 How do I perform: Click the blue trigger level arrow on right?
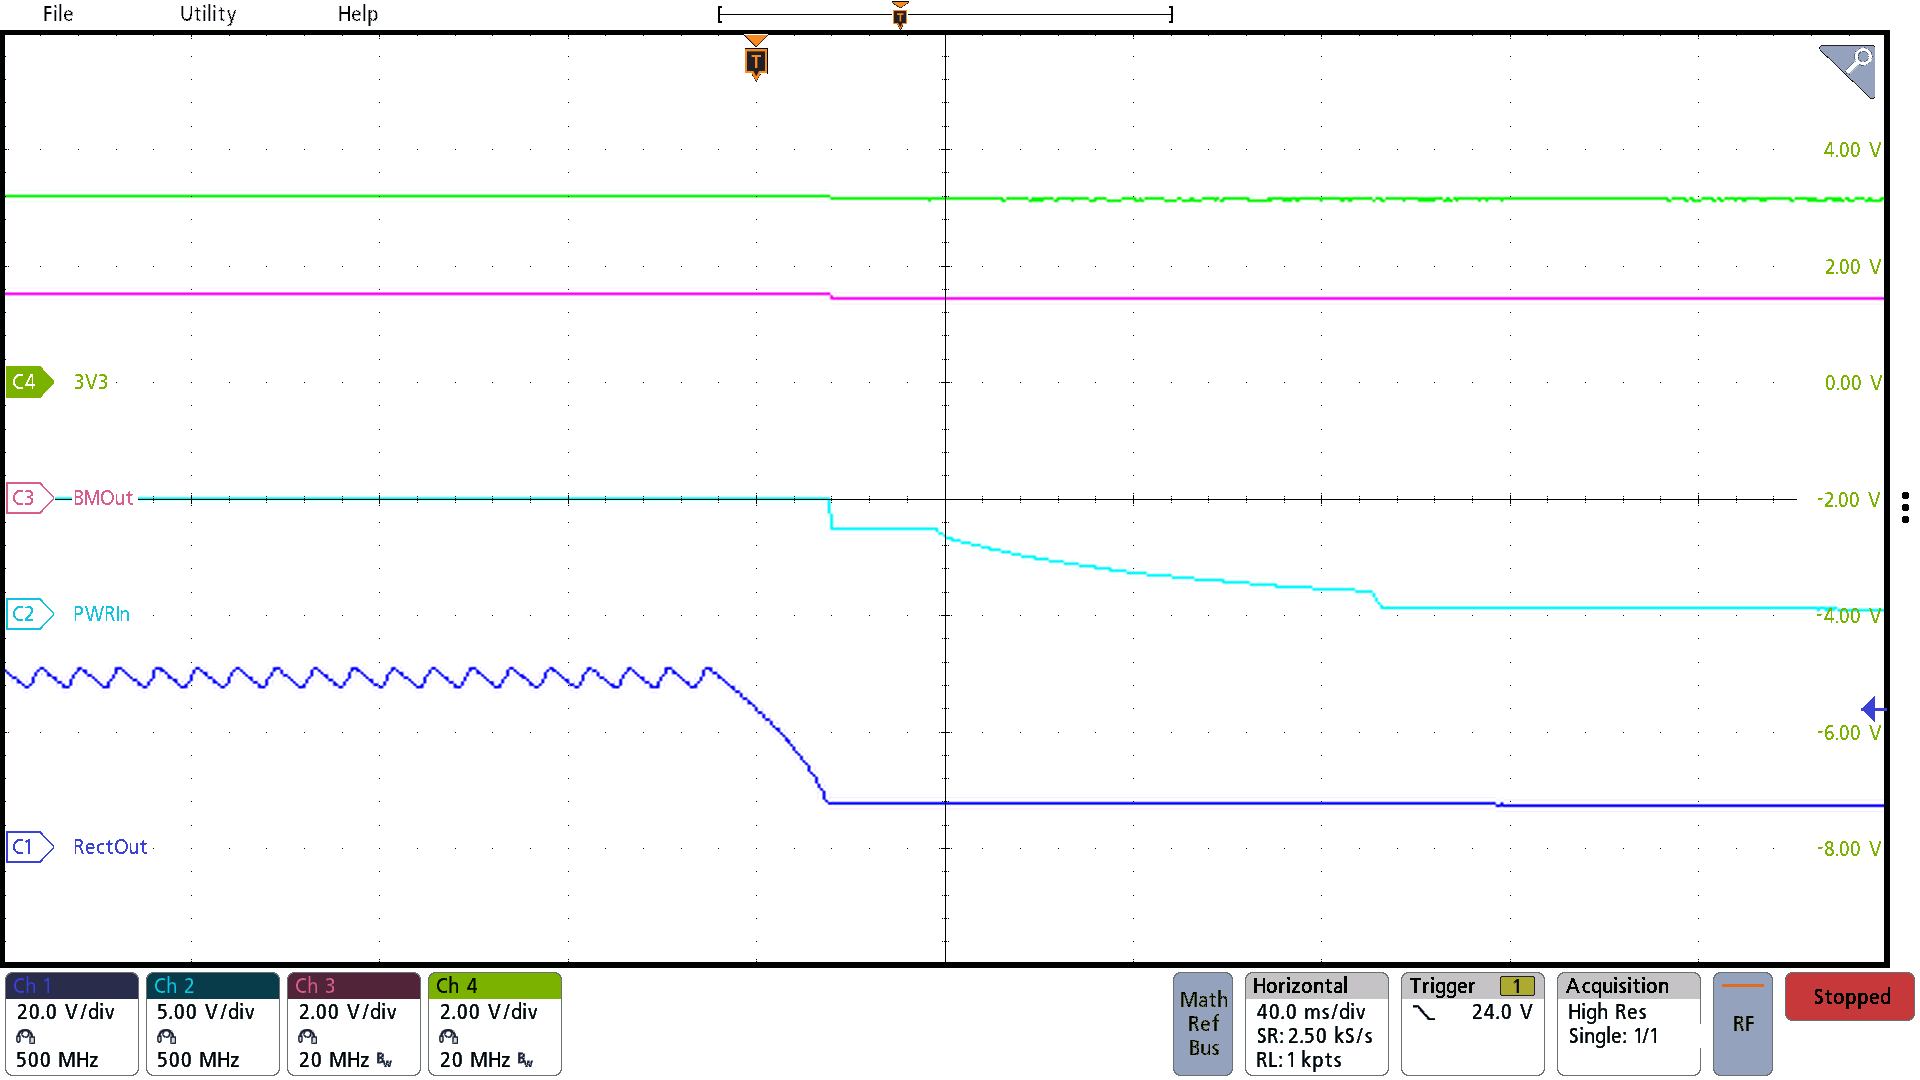1872,709
